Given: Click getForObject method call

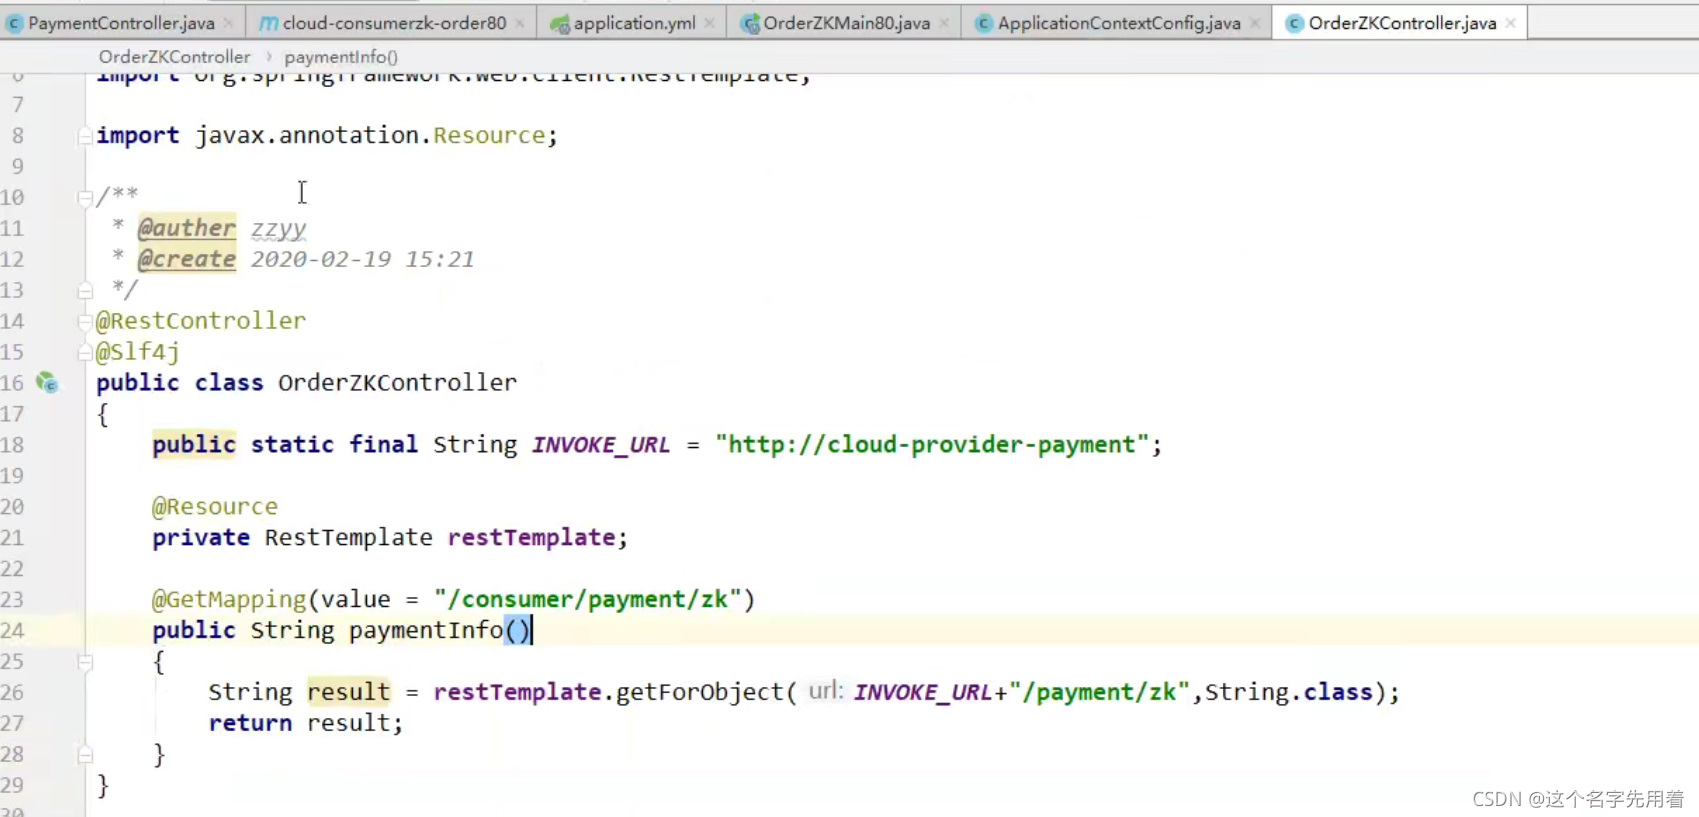Looking at the screenshot, I should point(699,692).
